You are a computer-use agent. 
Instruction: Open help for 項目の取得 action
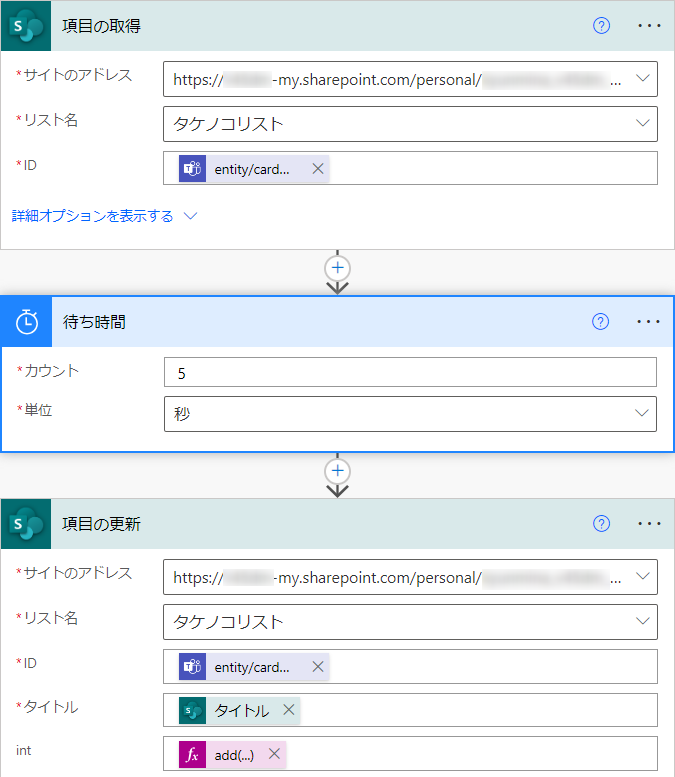tap(601, 26)
